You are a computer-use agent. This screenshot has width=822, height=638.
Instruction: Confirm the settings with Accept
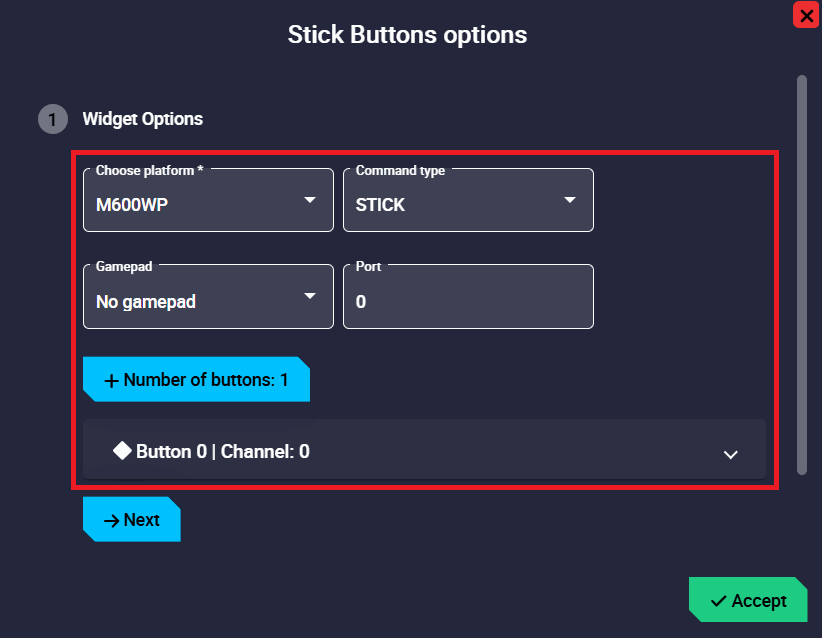coord(748,600)
